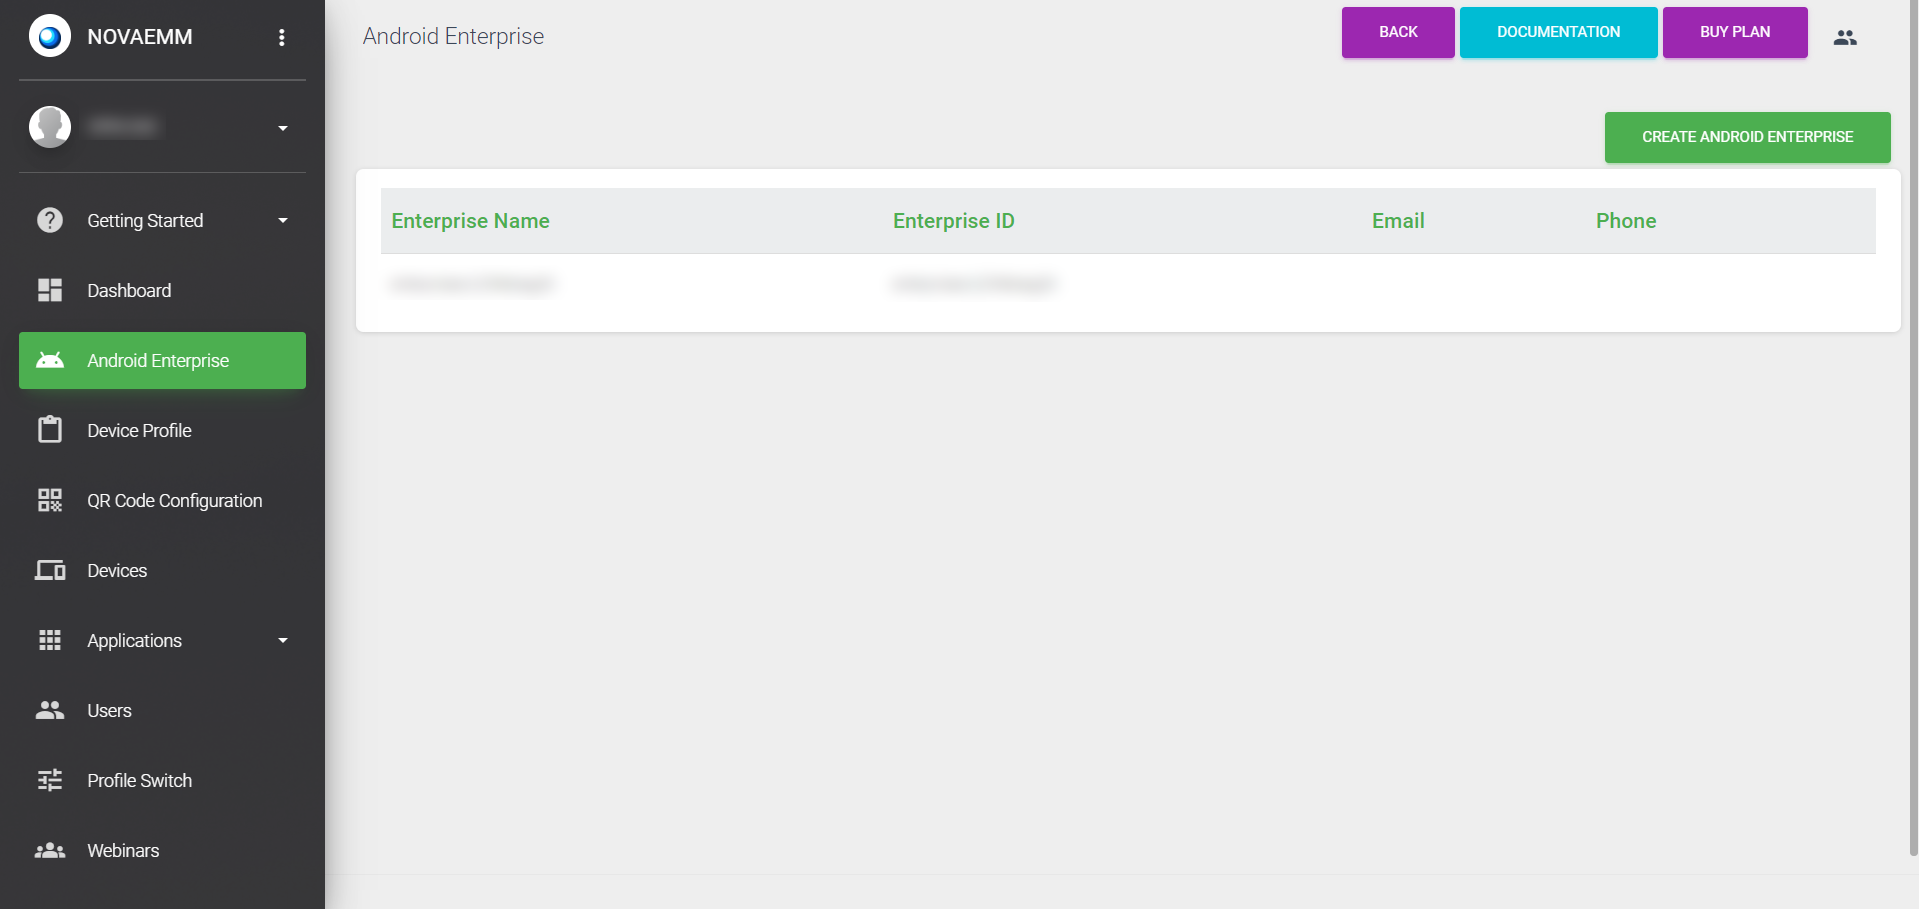Sort table by the Enterprise Name column
This screenshot has height=909, width=1919.
[470, 220]
